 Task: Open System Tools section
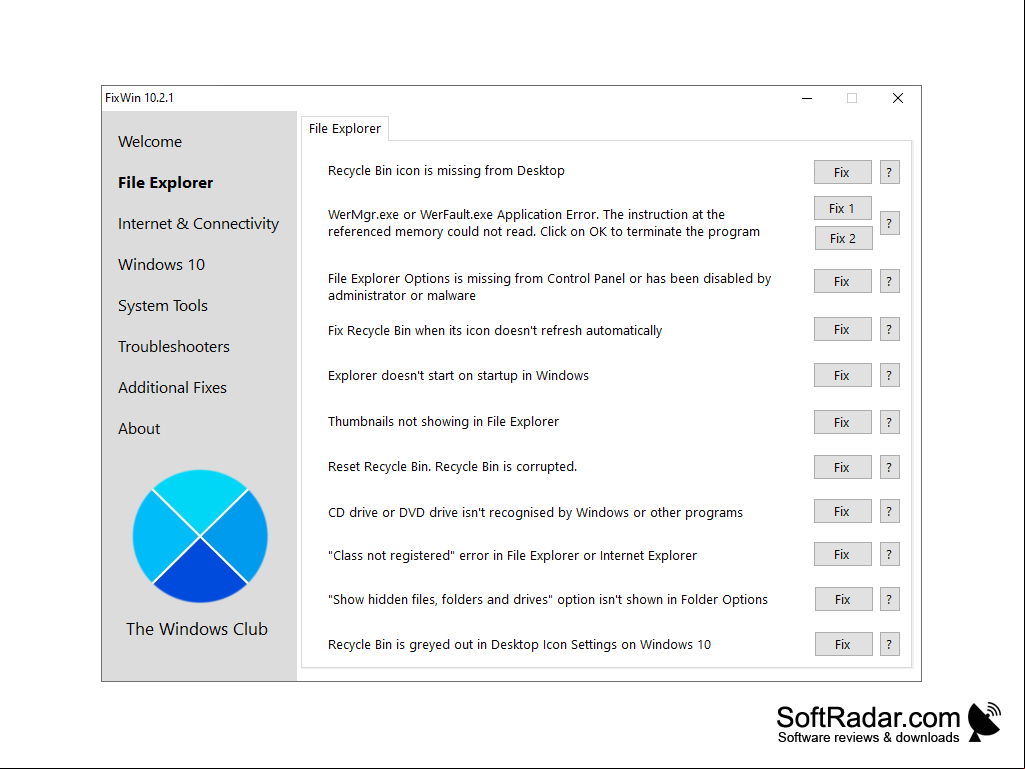[163, 305]
